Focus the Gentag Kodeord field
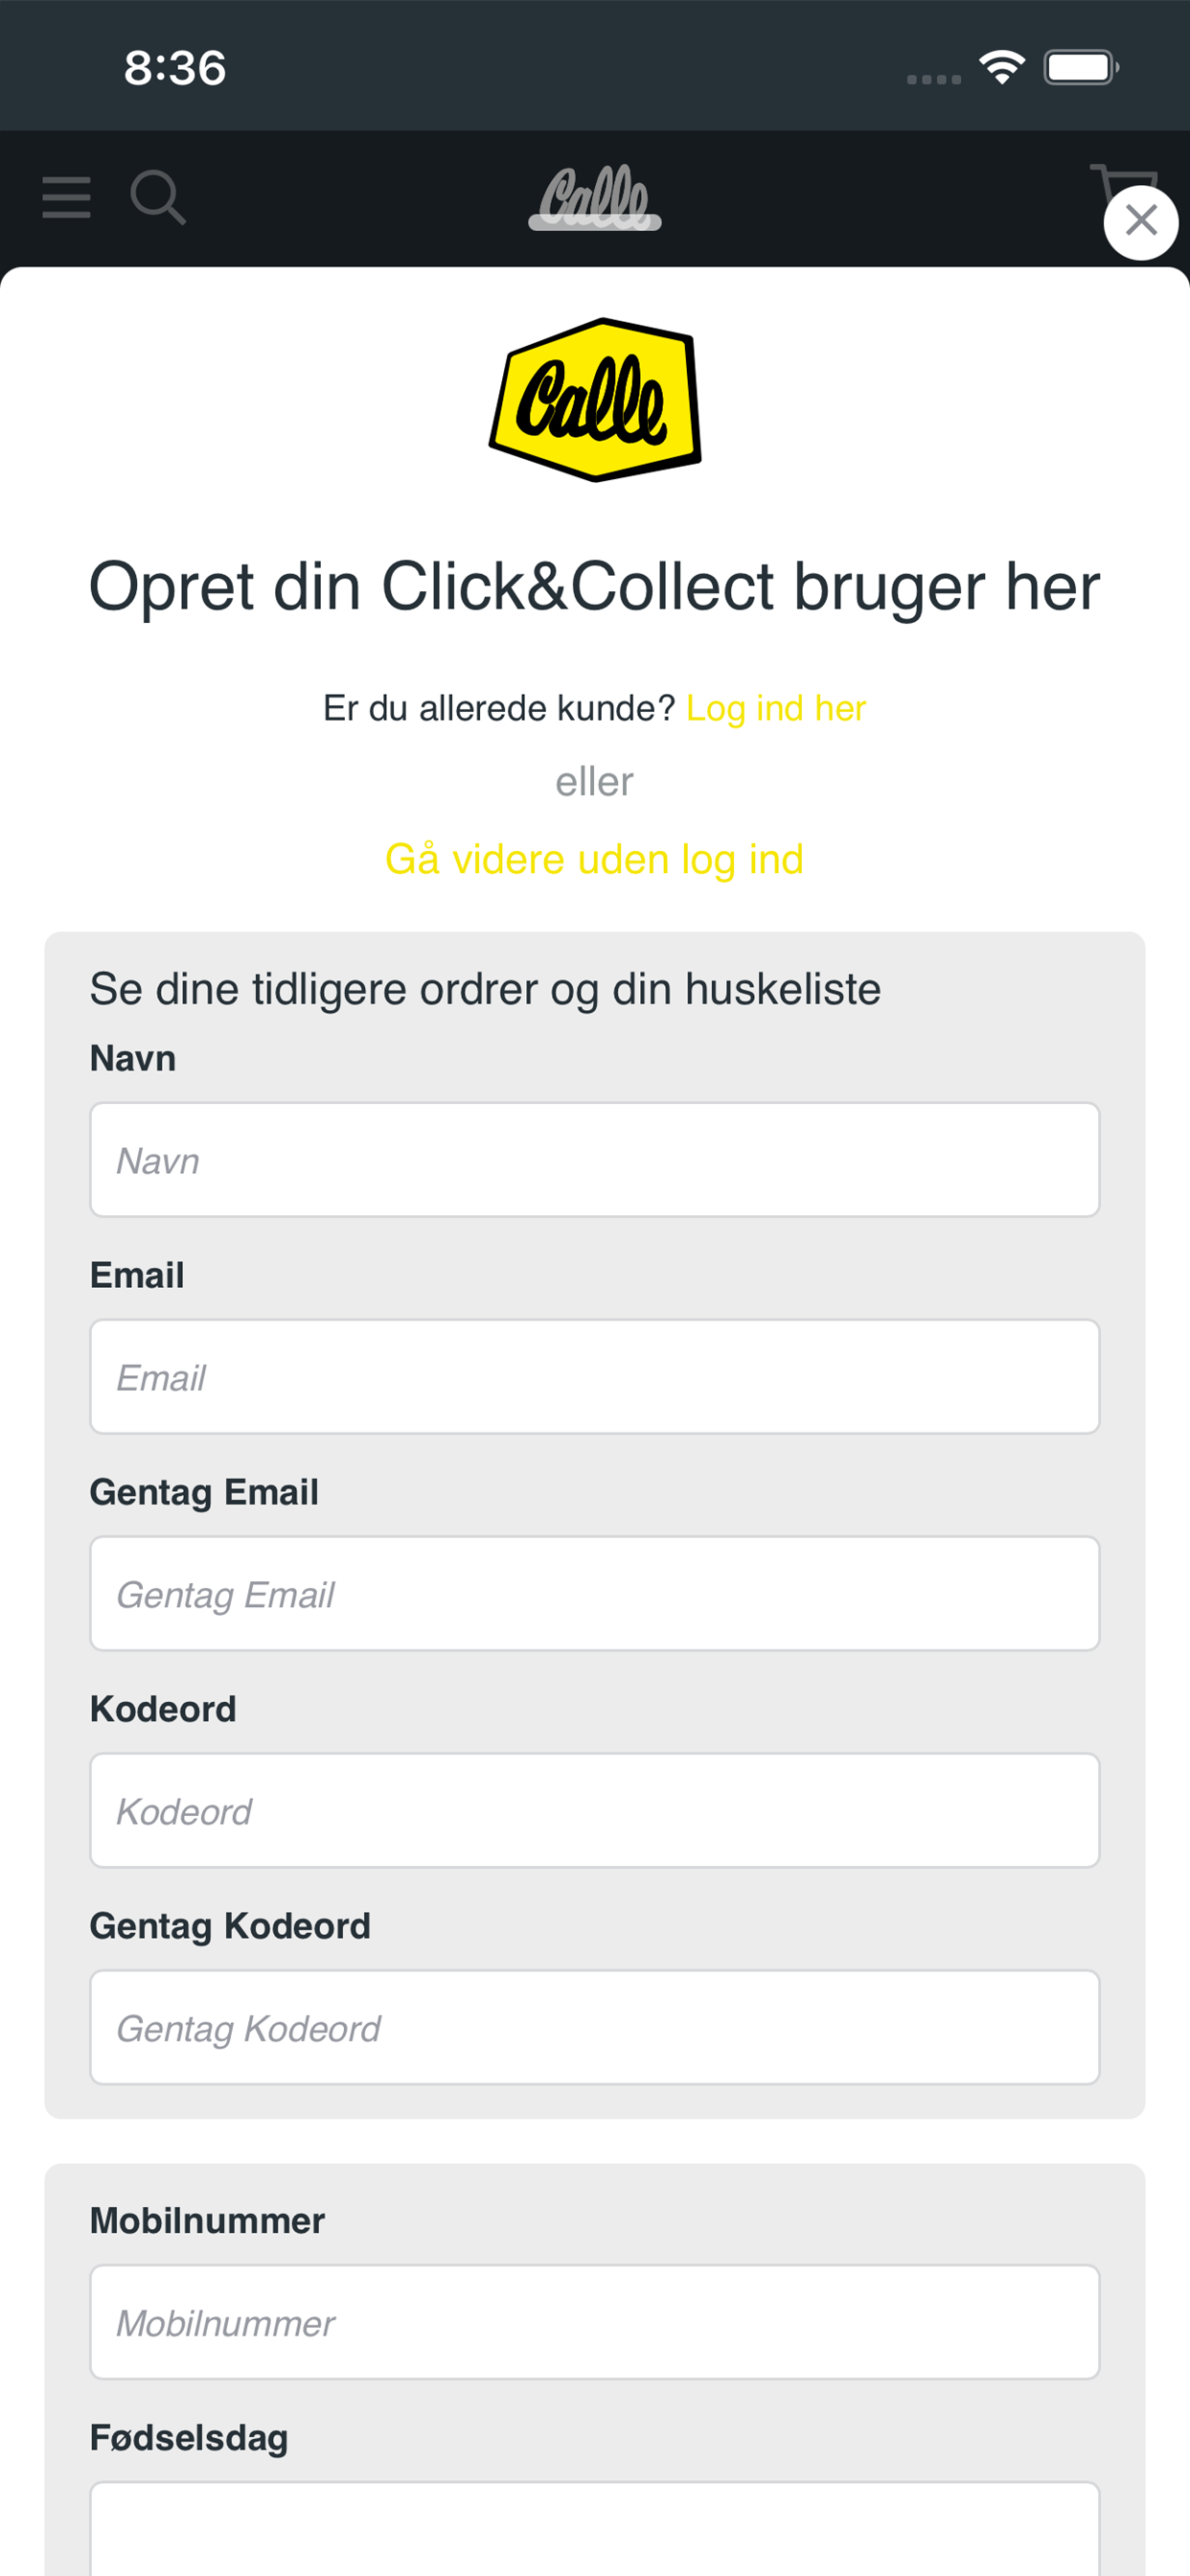 (595, 2028)
